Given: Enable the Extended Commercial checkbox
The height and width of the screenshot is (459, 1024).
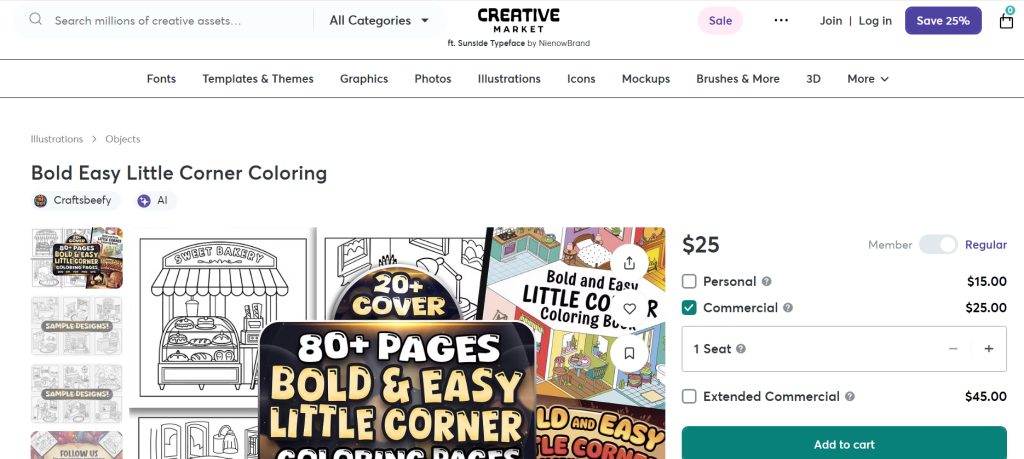Looking at the screenshot, I should (x=689, y=397).
